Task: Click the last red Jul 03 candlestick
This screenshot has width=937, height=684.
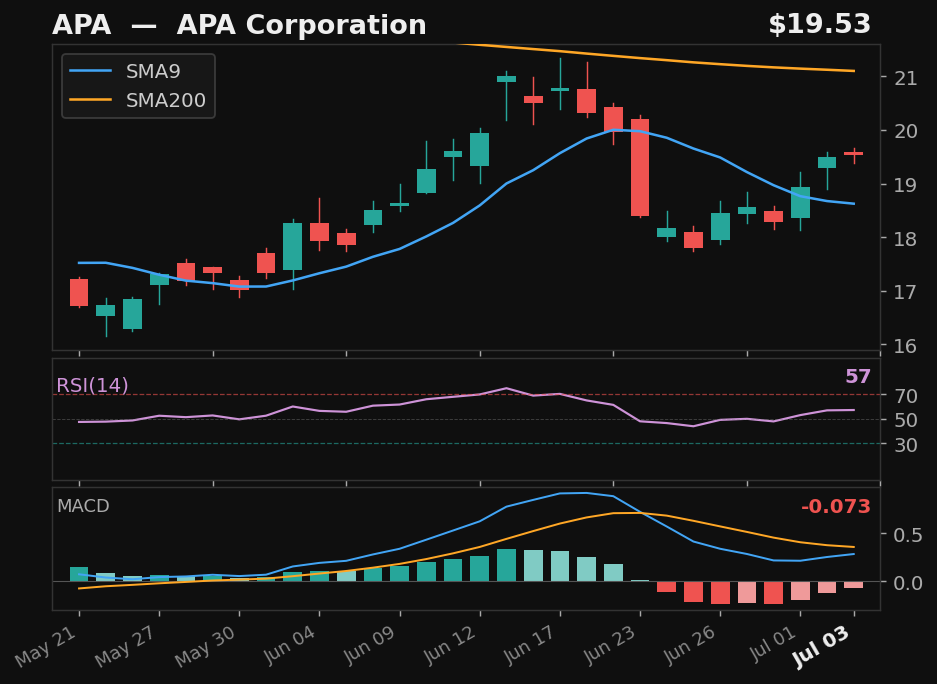Action: (x=853, y=154)
